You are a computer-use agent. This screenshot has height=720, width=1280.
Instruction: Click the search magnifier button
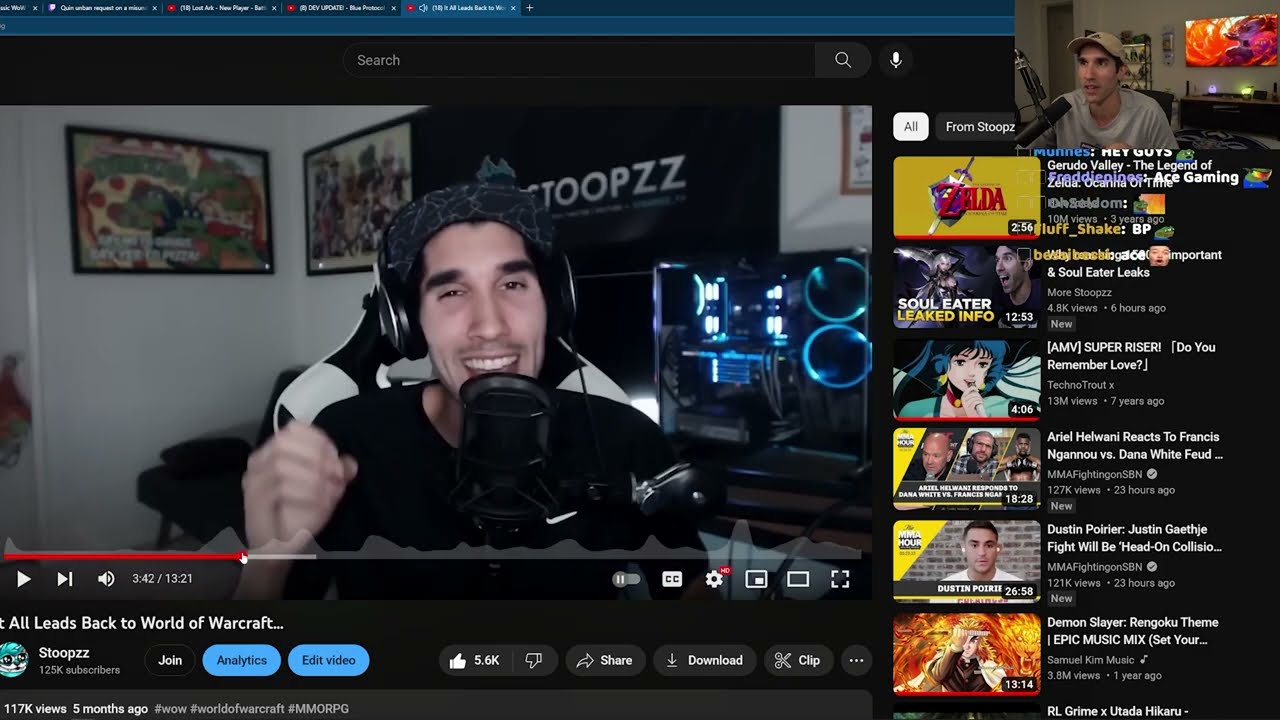point(843,60)
